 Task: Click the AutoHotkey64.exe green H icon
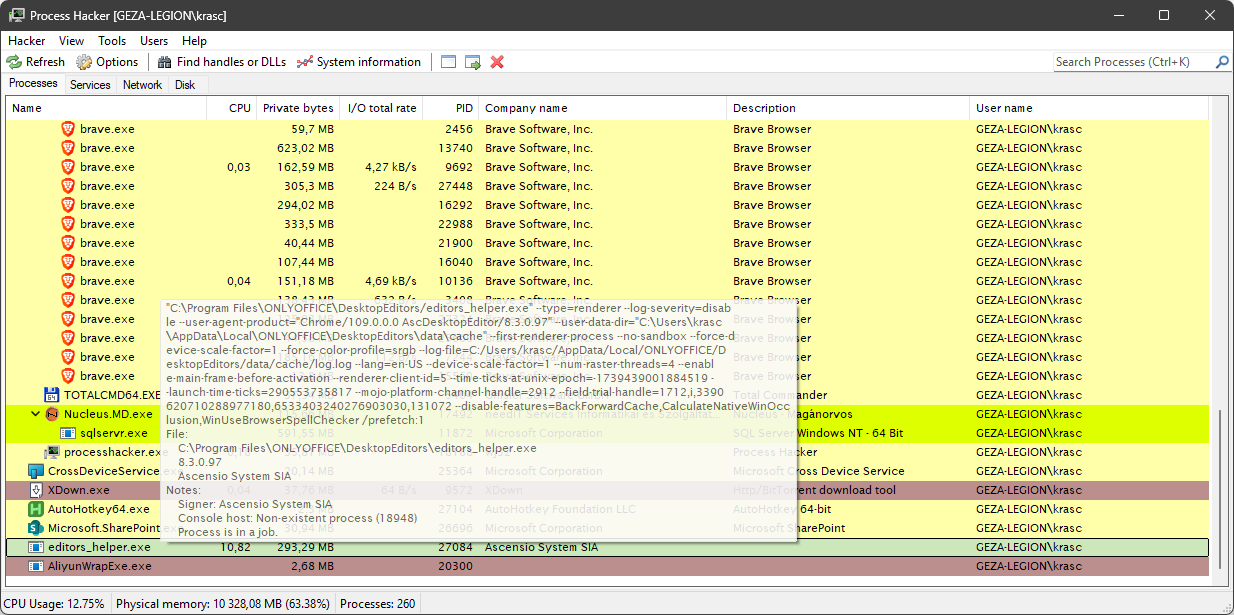point(36,509)
